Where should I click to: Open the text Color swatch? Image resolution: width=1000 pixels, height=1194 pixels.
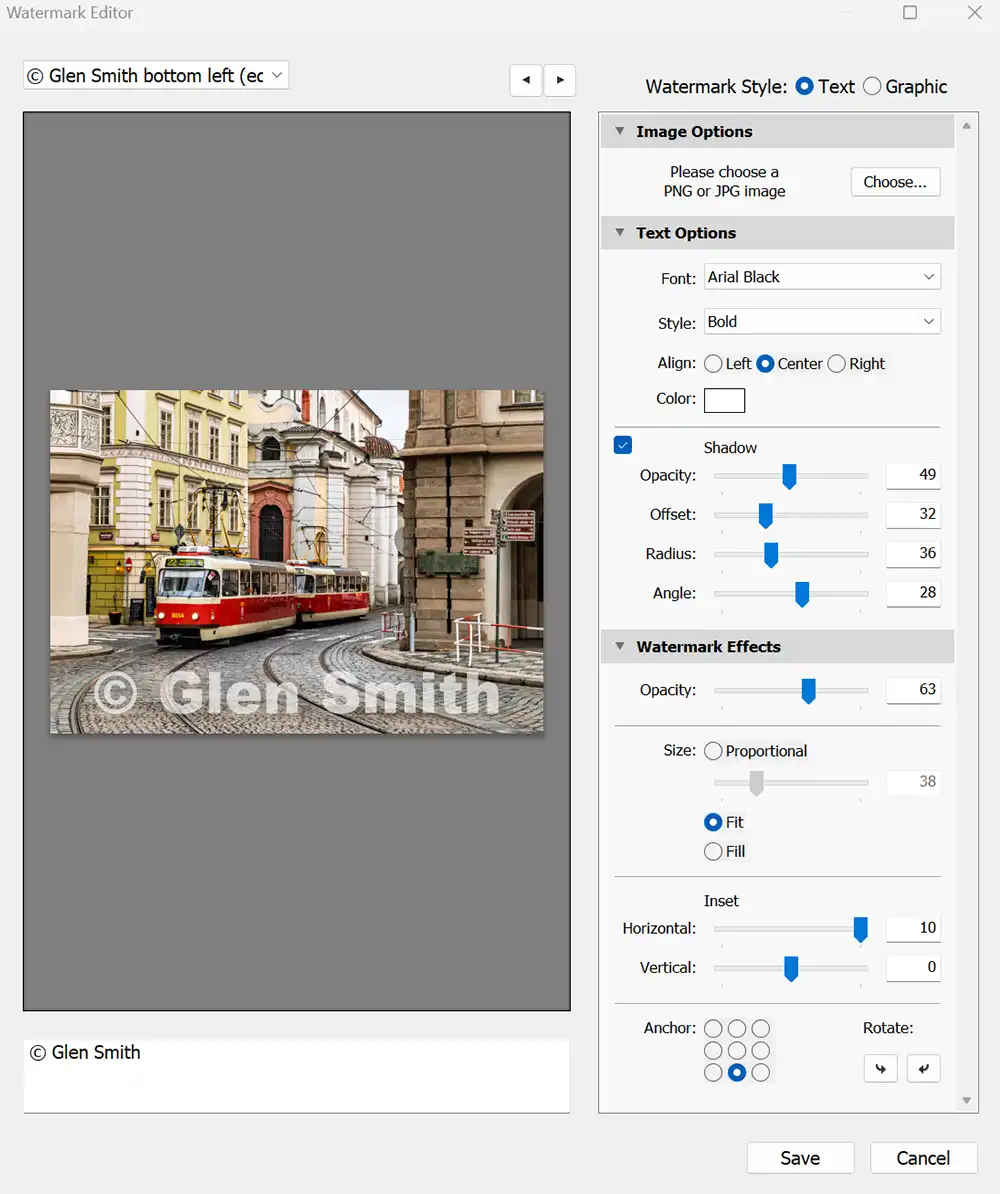click(724, 400)
